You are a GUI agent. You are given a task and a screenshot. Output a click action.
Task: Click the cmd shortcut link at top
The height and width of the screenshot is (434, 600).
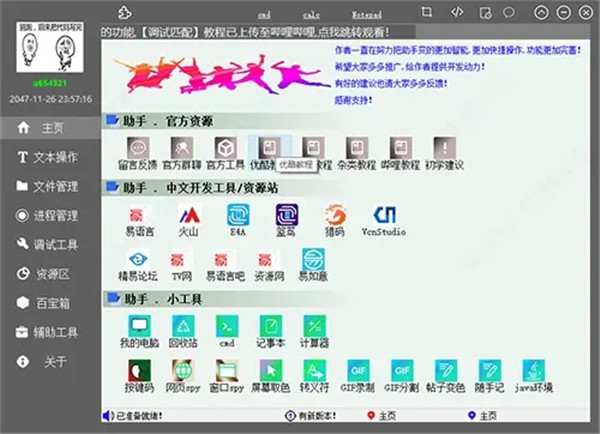click(x=264, y=15)
